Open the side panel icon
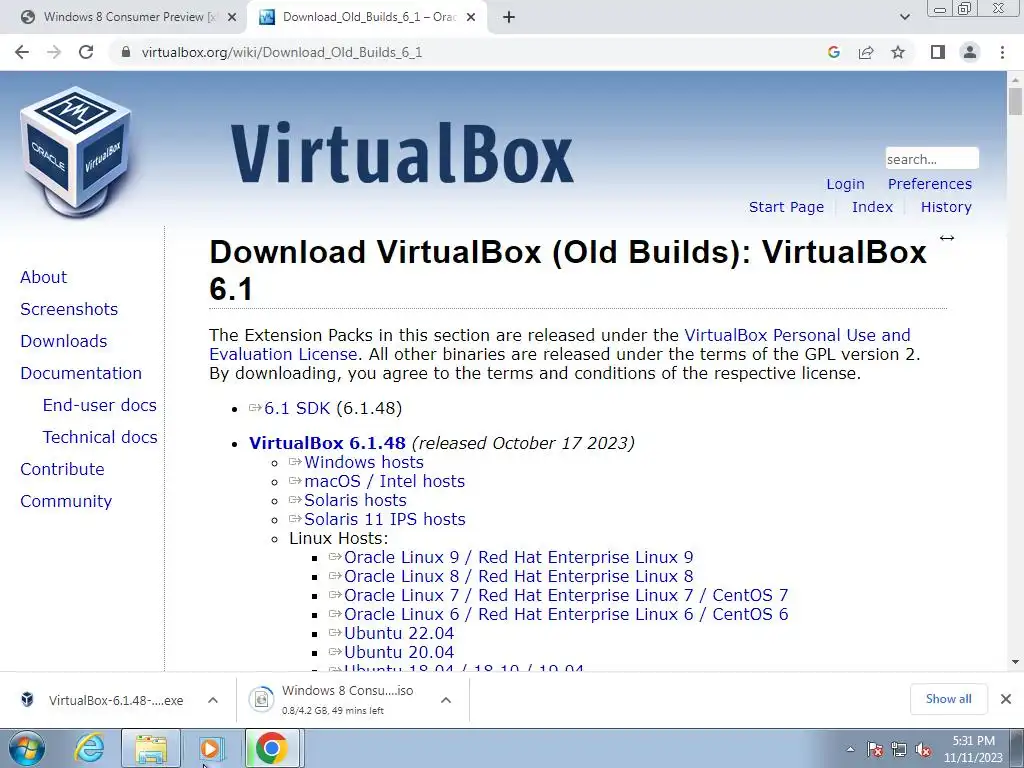1024x768 pixels. [x=938, y=52]
